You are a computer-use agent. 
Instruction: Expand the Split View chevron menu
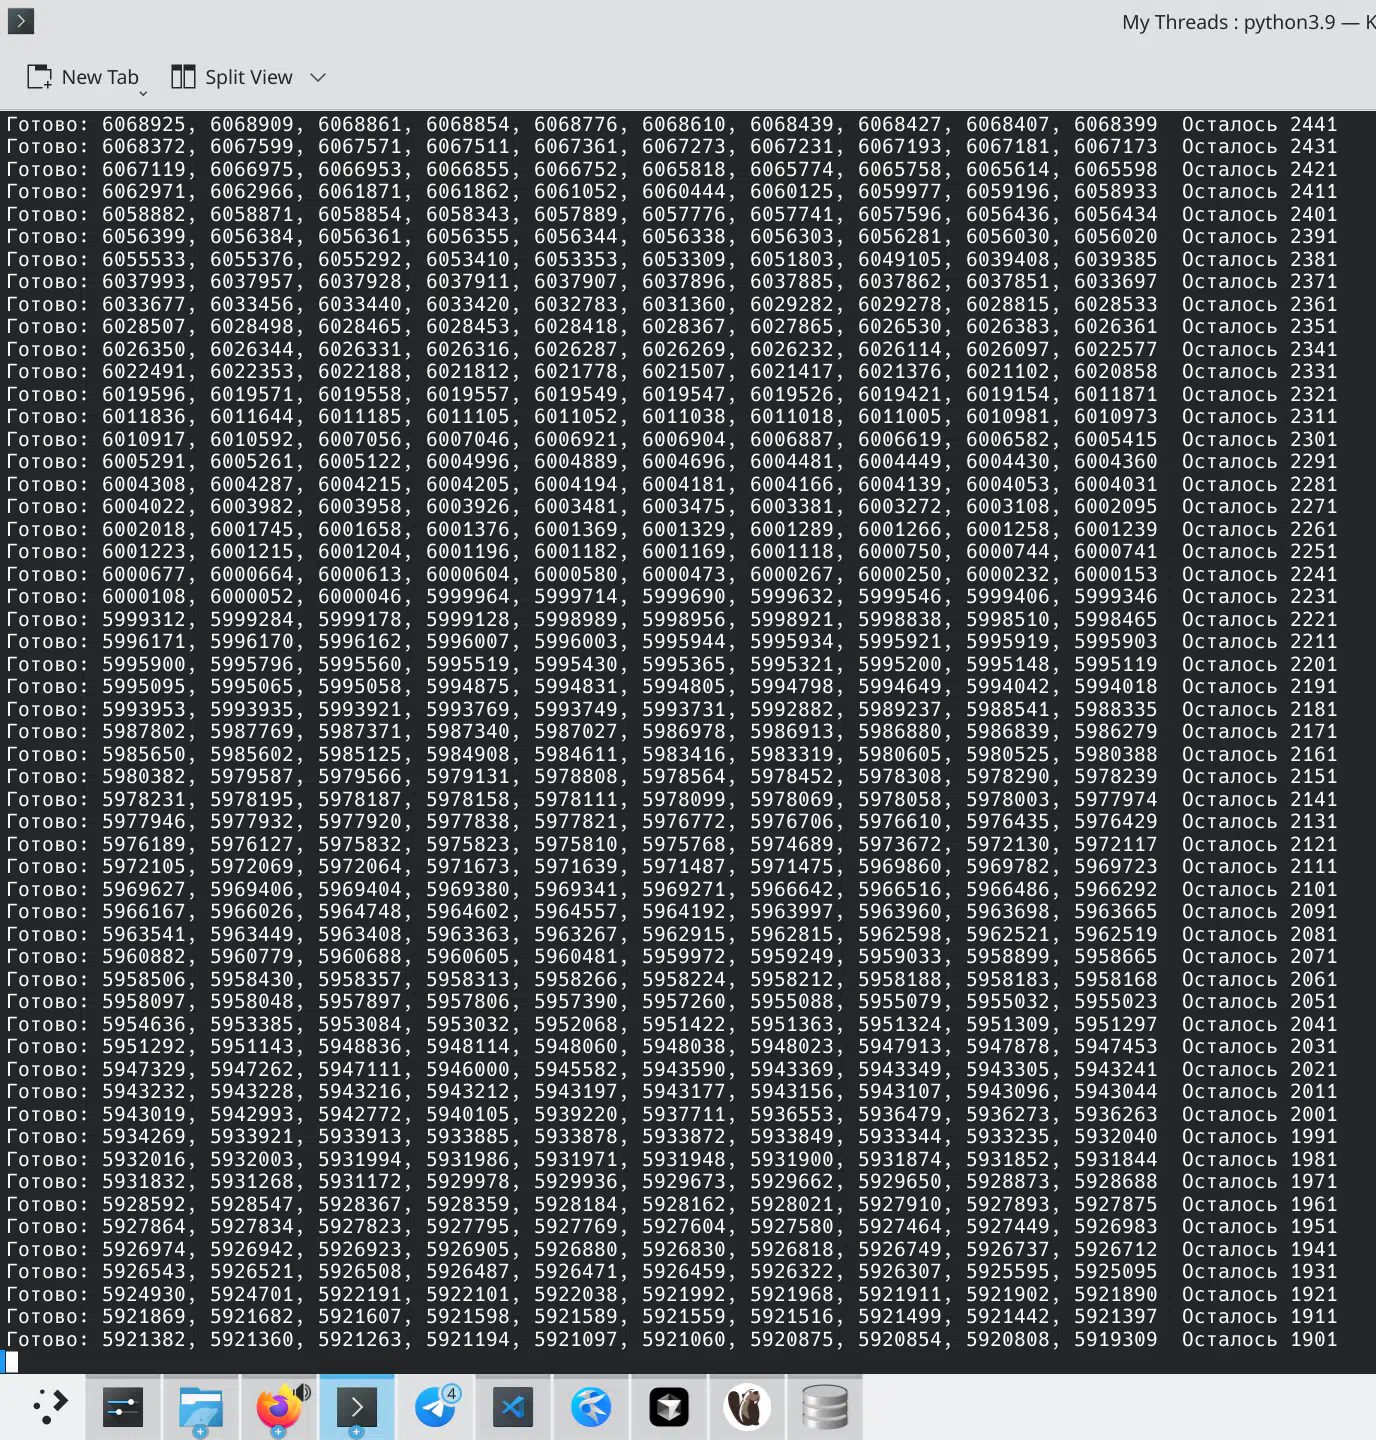click(318, 77)
